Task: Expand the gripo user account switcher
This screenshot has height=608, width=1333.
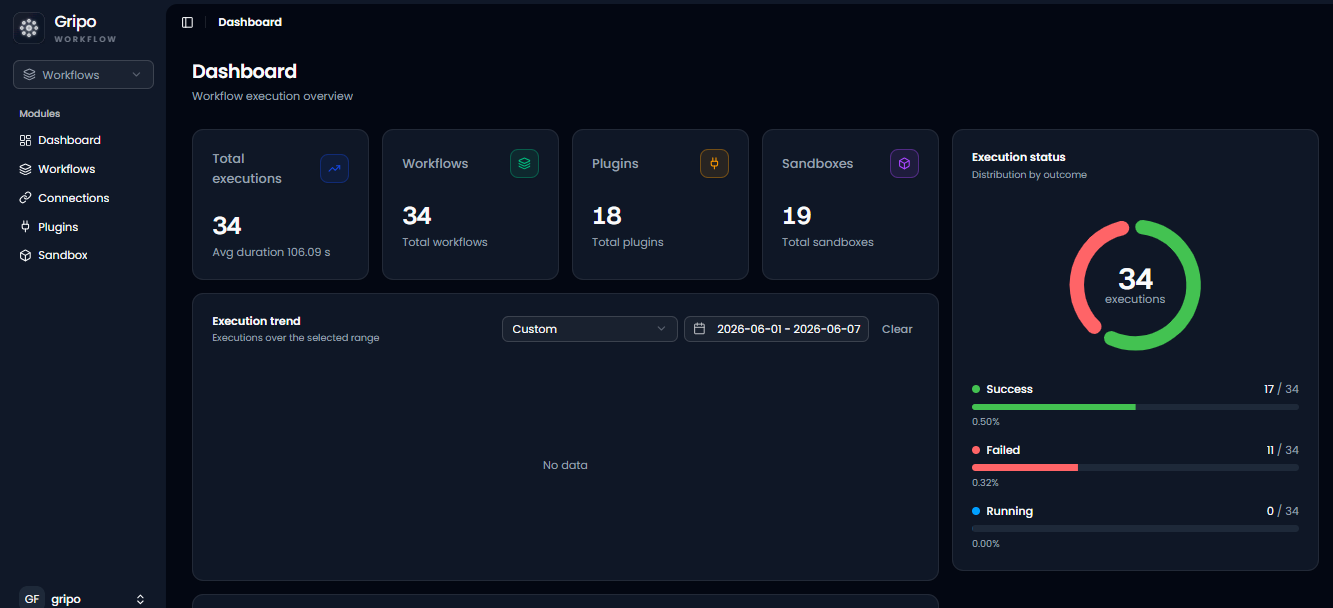Action: (x=83, y=599)
